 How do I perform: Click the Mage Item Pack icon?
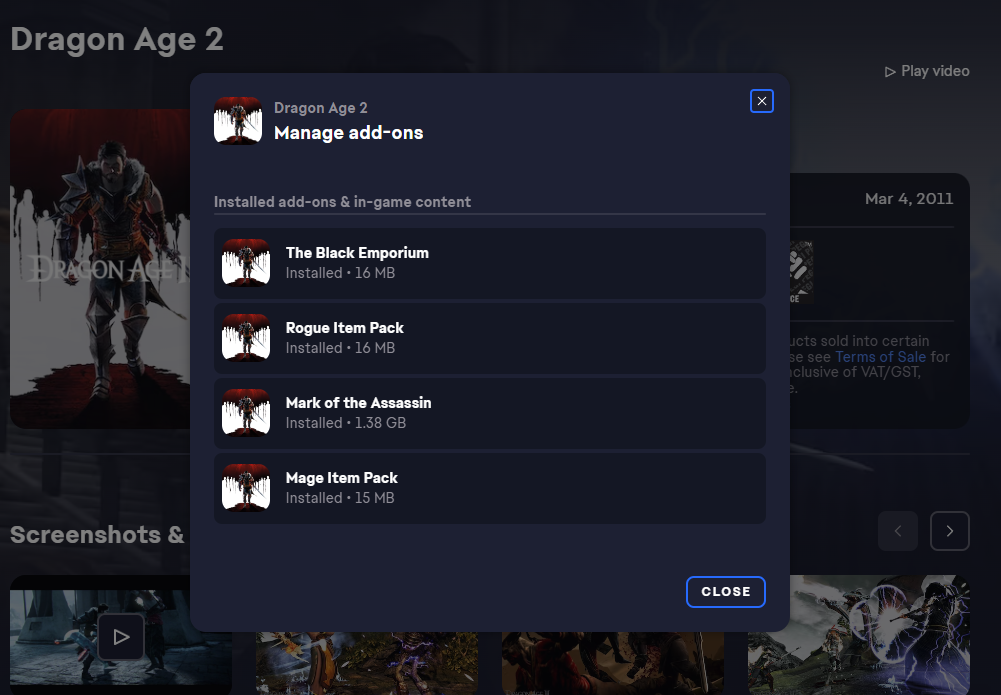[x=246, y=488]
